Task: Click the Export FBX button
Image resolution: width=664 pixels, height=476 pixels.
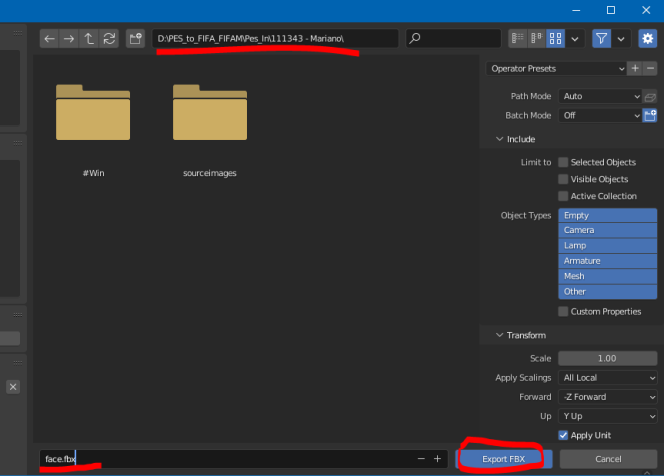Action: (504, 459)
